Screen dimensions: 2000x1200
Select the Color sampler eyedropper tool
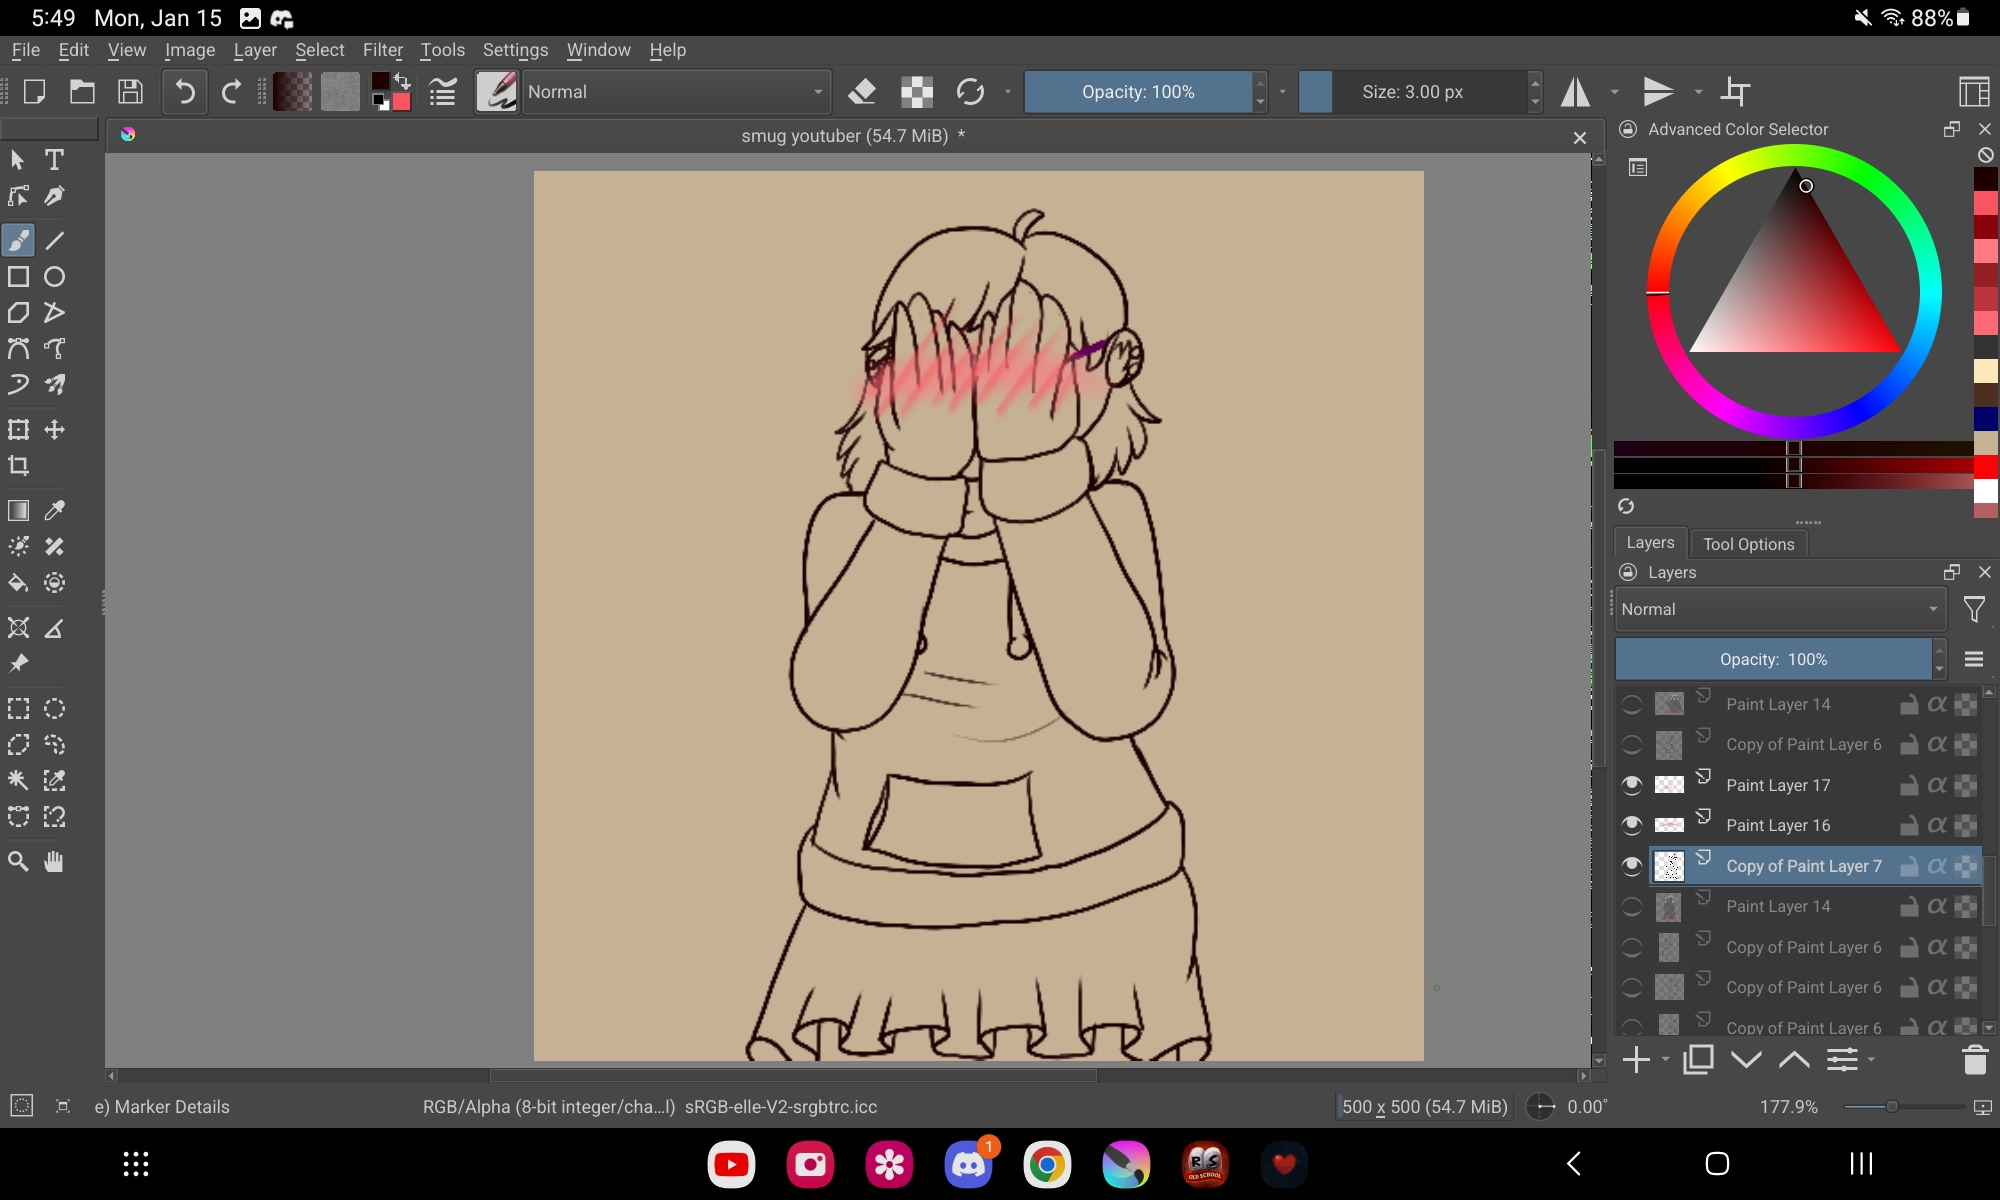pyautogui.click(x=55, y=510)
